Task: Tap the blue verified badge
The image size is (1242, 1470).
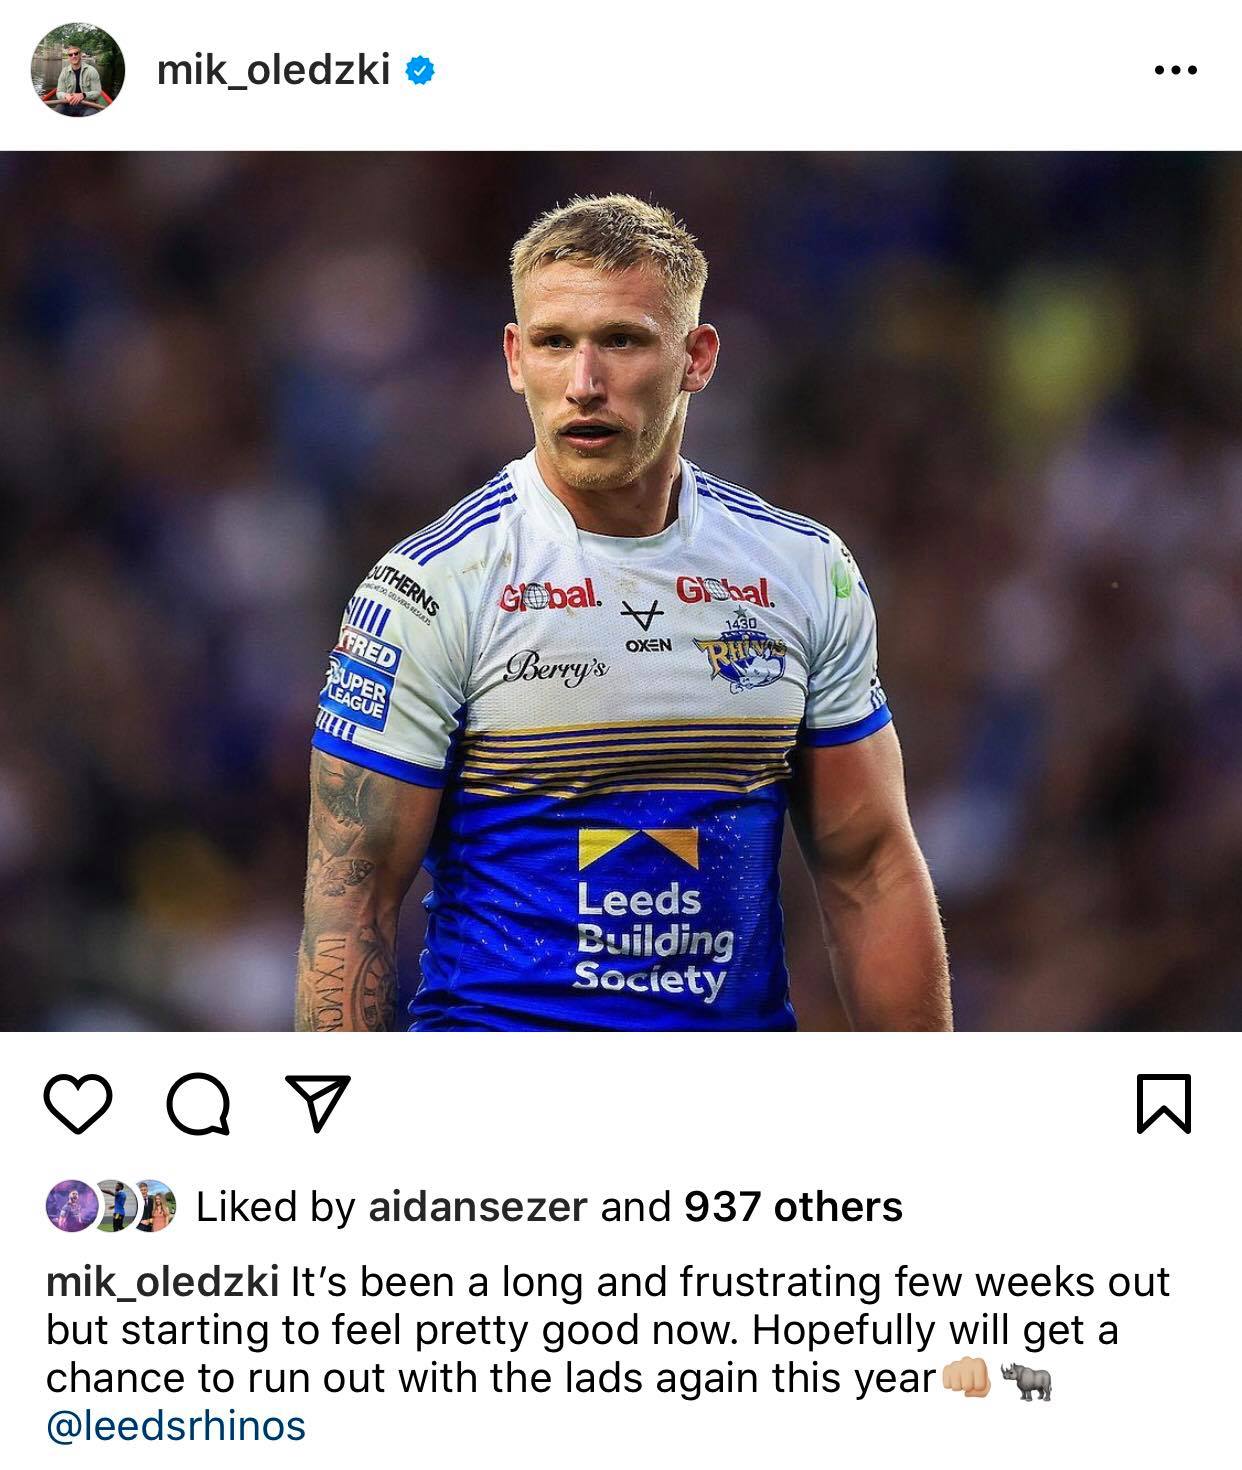Action: (x=419, y=71)
